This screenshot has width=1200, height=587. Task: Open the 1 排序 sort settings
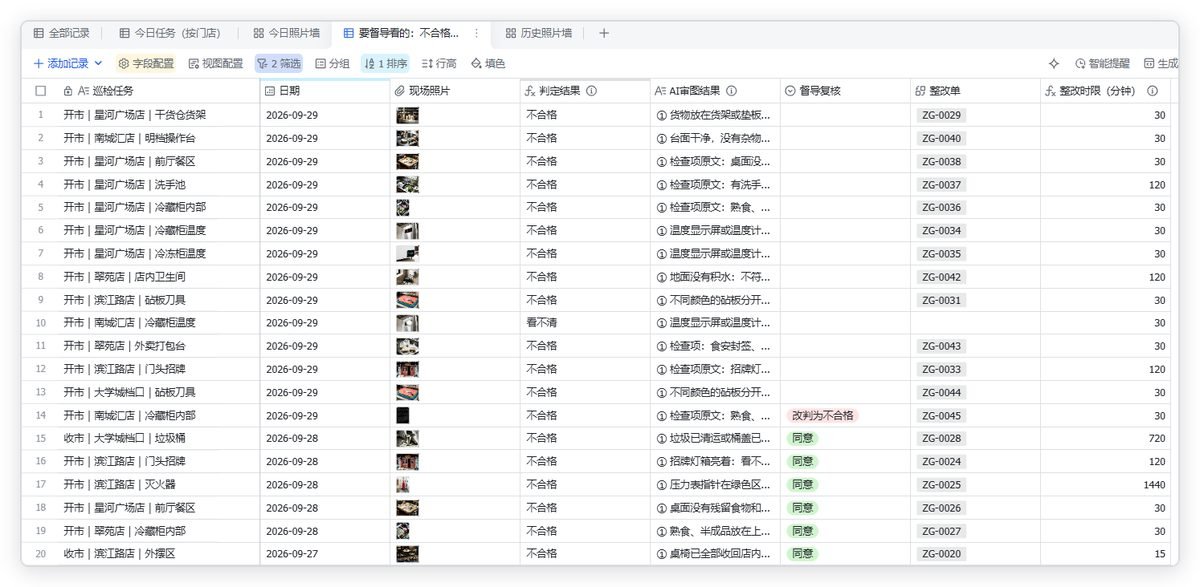coord(386,63)
